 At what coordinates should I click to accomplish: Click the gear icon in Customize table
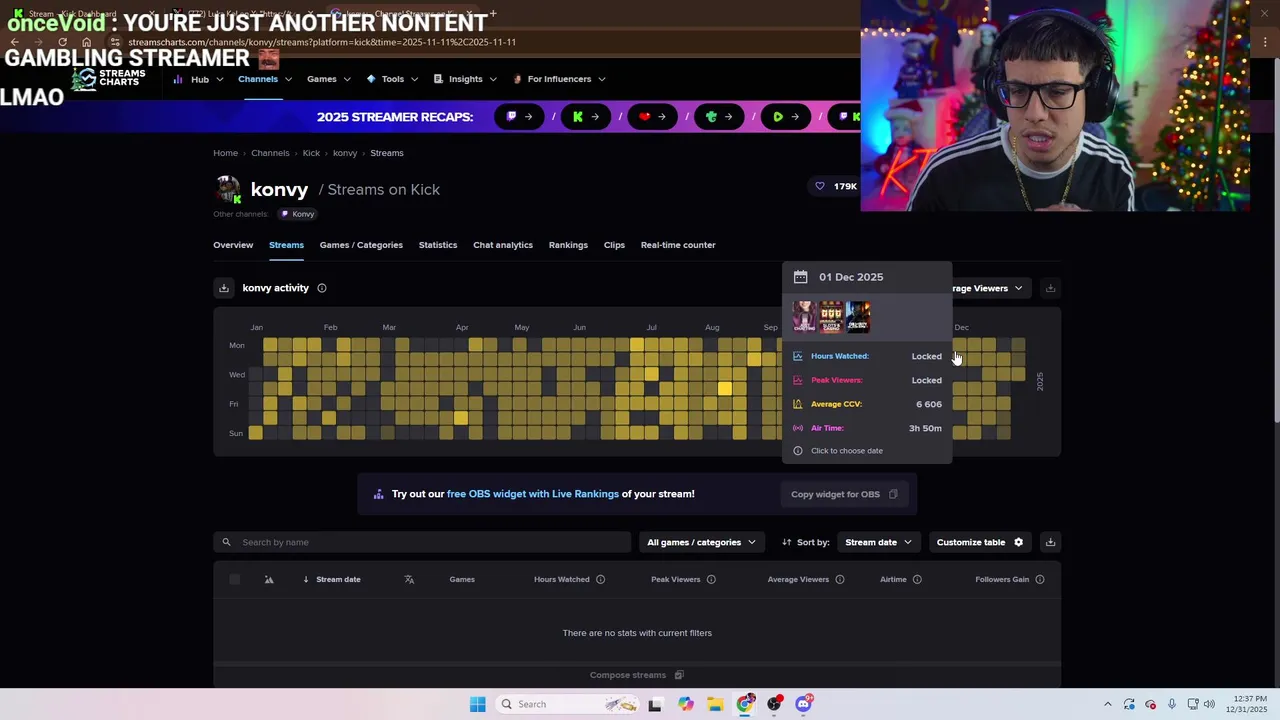(1019, 542)
